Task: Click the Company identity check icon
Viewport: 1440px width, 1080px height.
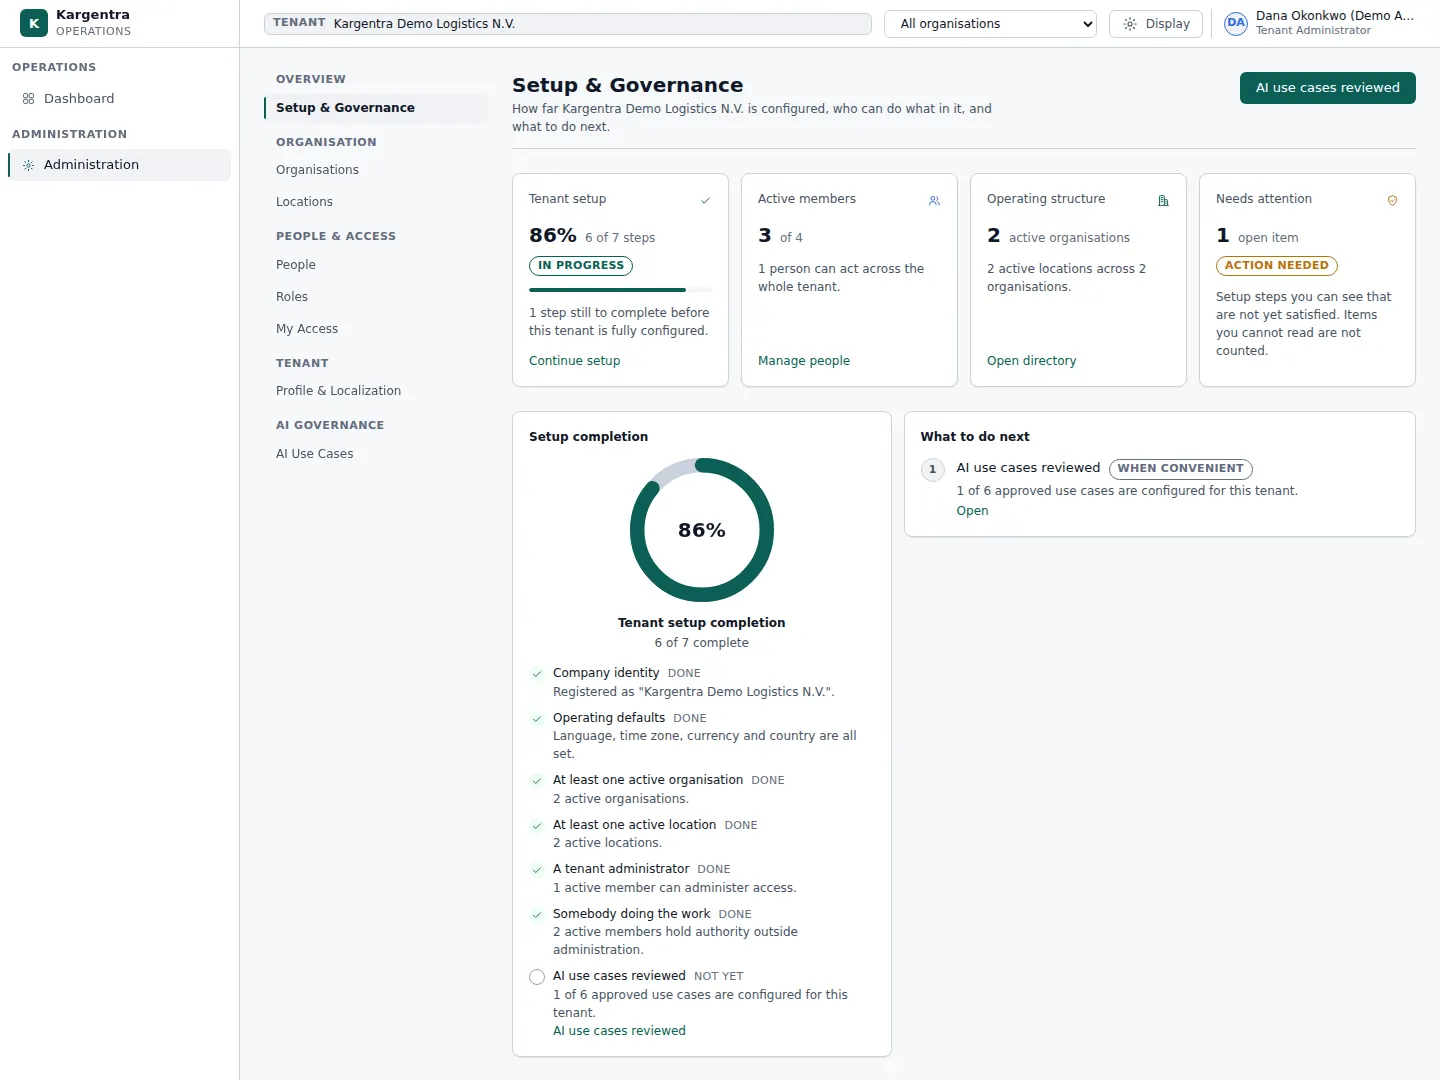Action: coord(537,674)
